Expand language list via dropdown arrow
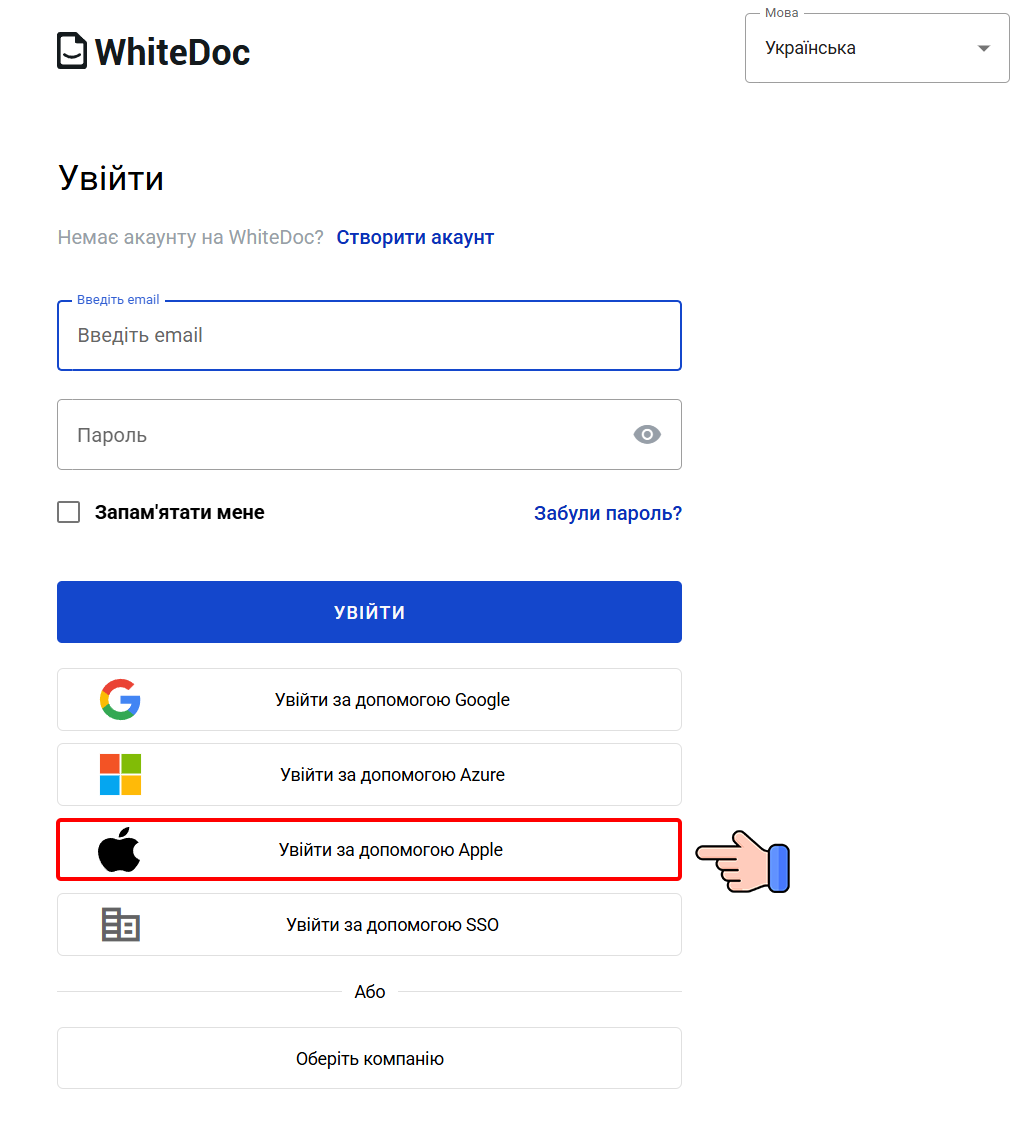The width and height of the screenshot is (1020, 1122). [984, 48]
